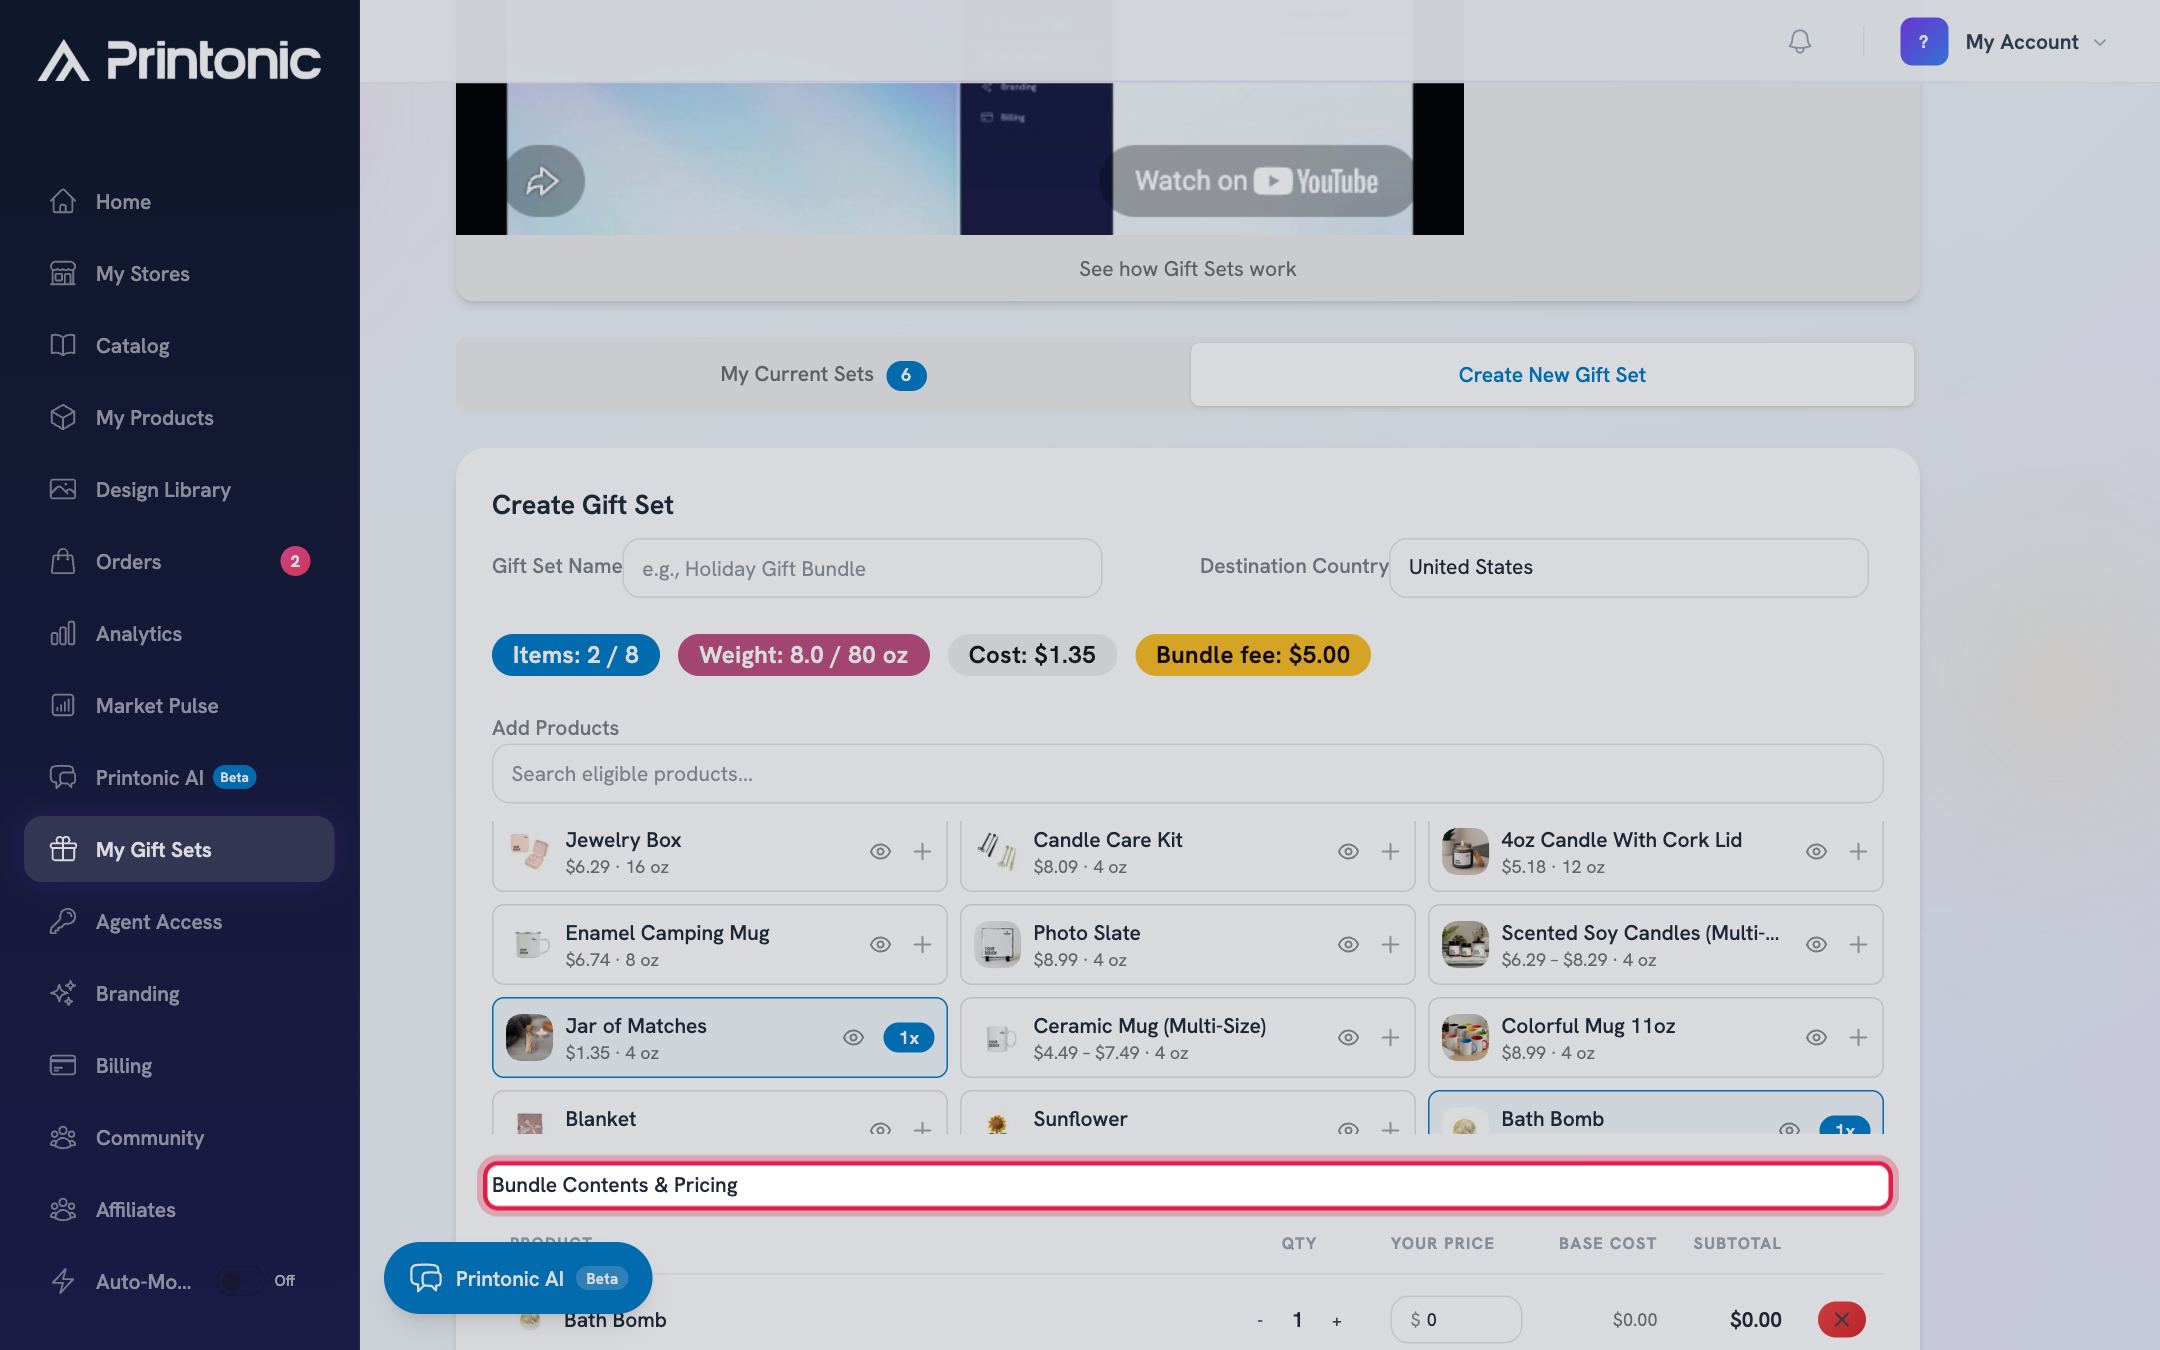Preview Colorful Mug 11oz with eye icon
Viewport: 2160px width, 1350px height.
point(1816,1038)
